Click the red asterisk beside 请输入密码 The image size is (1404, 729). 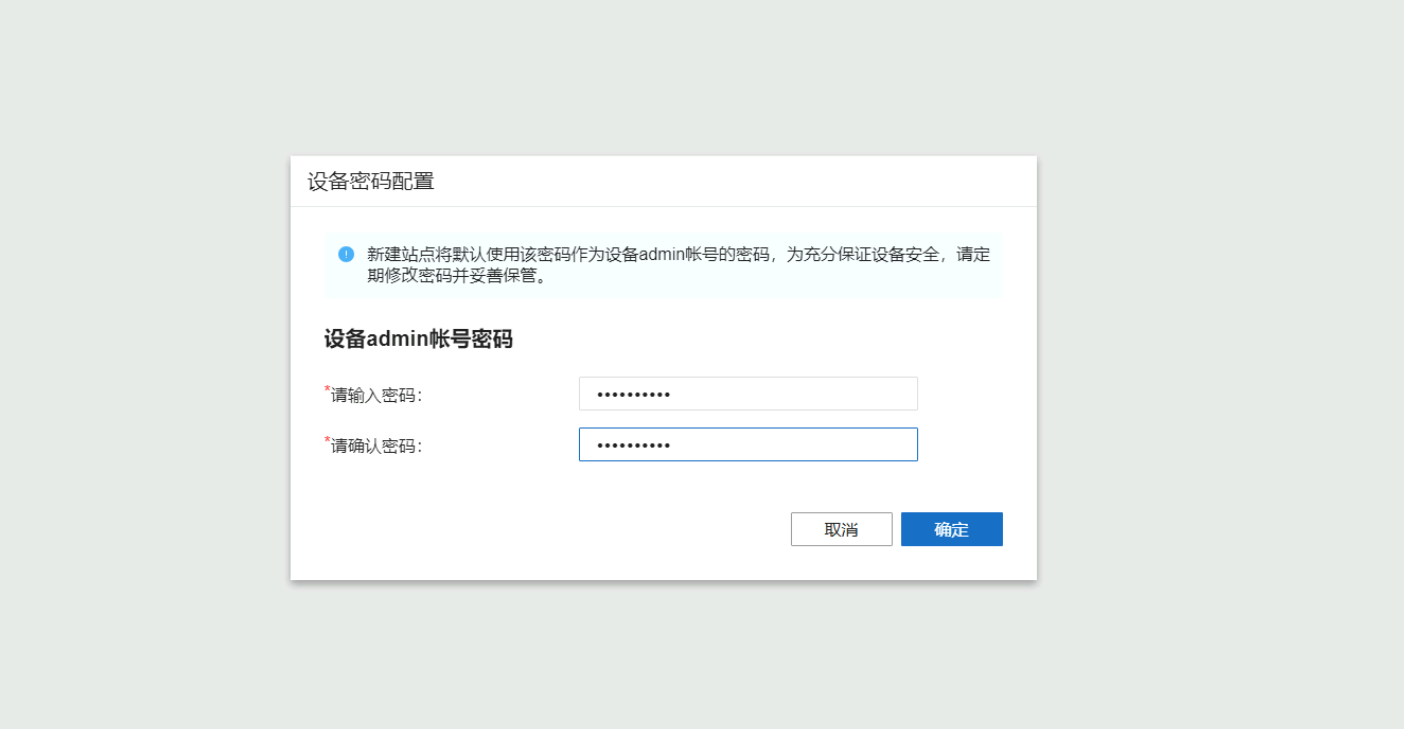(x=327, y=389)
